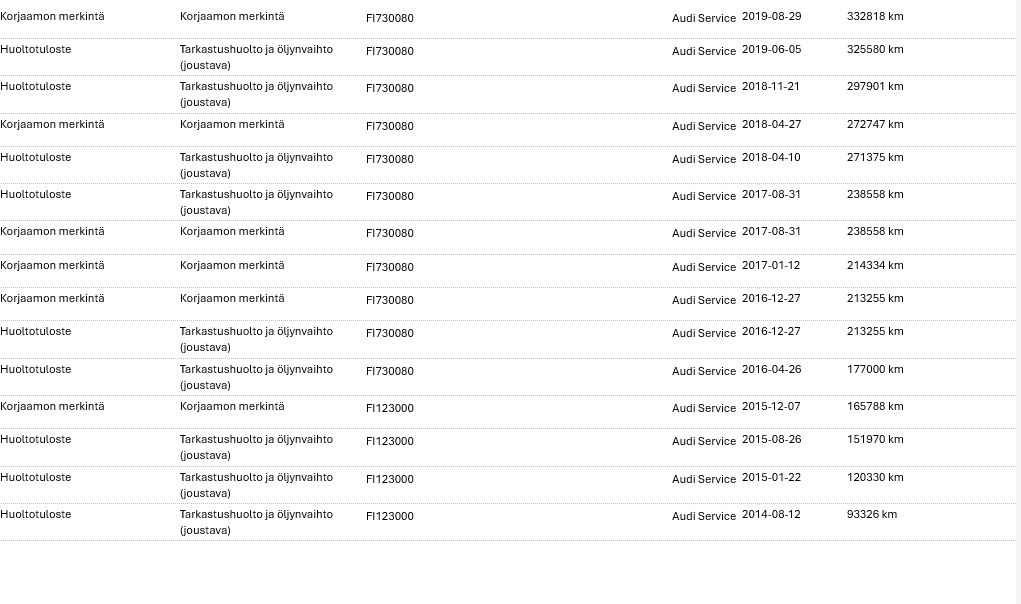
Task: Select the 93326 km mileage entry
Action: coord(871,514)
